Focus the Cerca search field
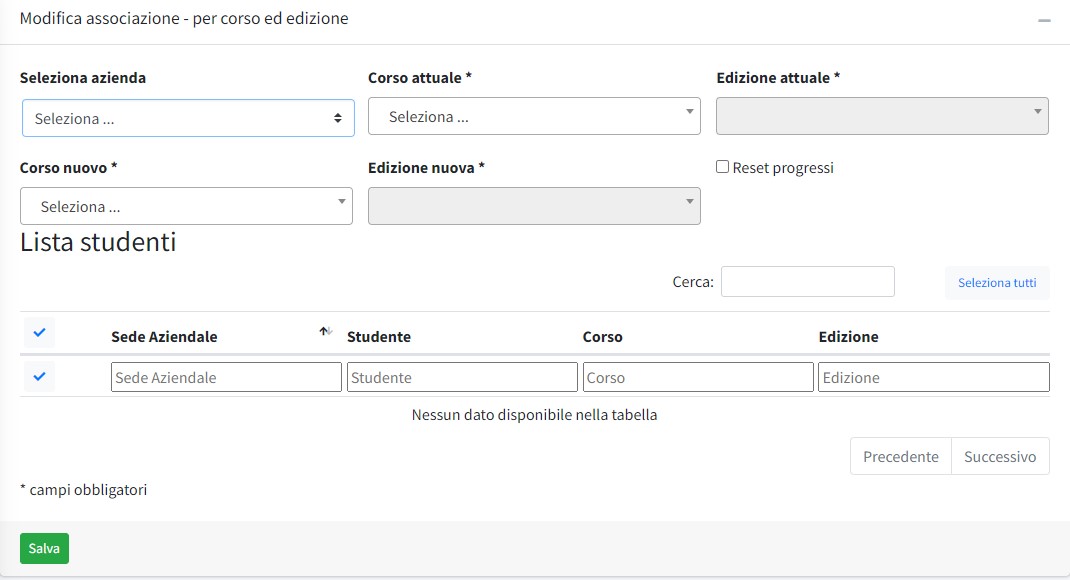This screenshot has width=1070, height=580. click(x=807, y=282)
